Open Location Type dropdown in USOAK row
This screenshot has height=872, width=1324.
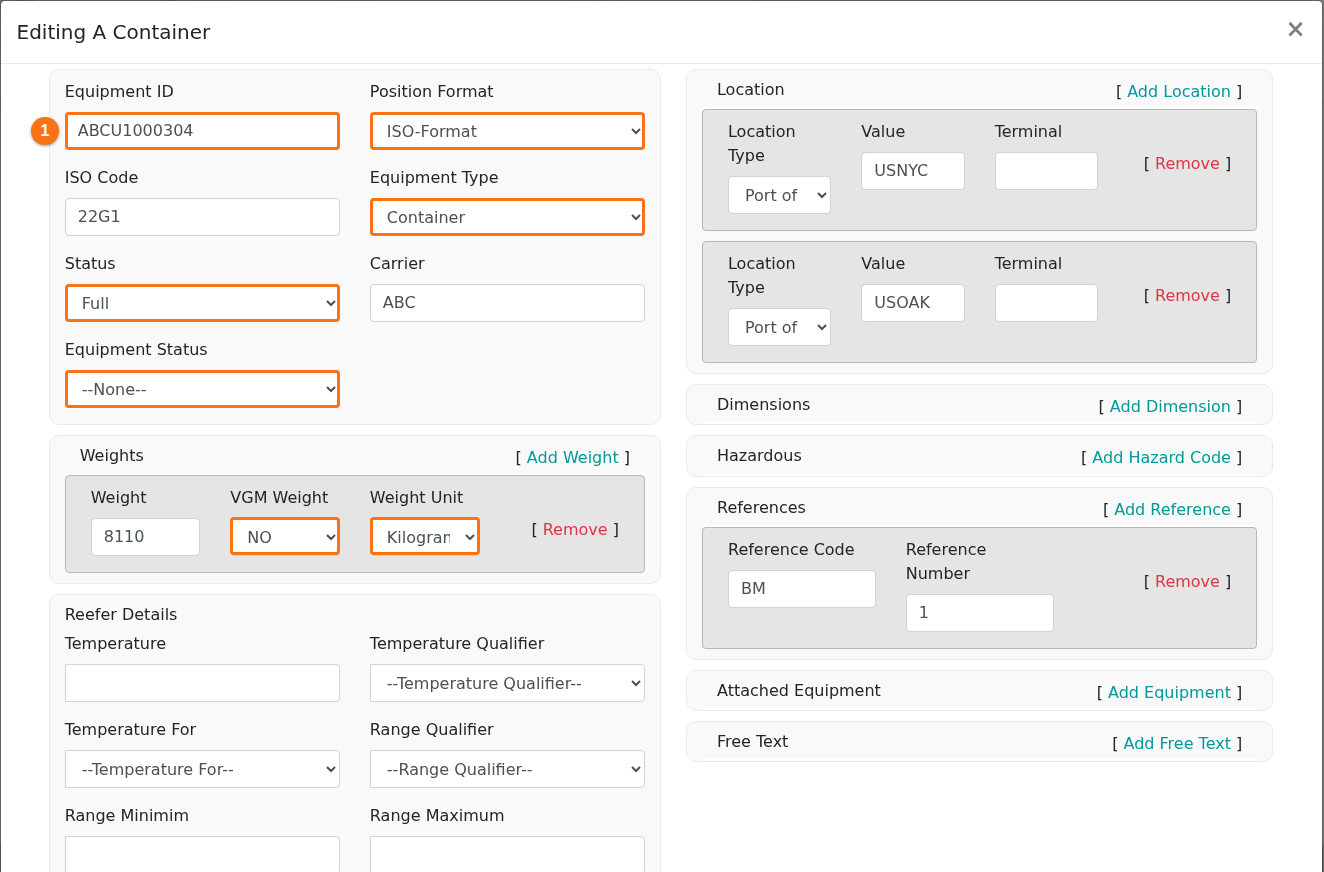tap(779, 327)
